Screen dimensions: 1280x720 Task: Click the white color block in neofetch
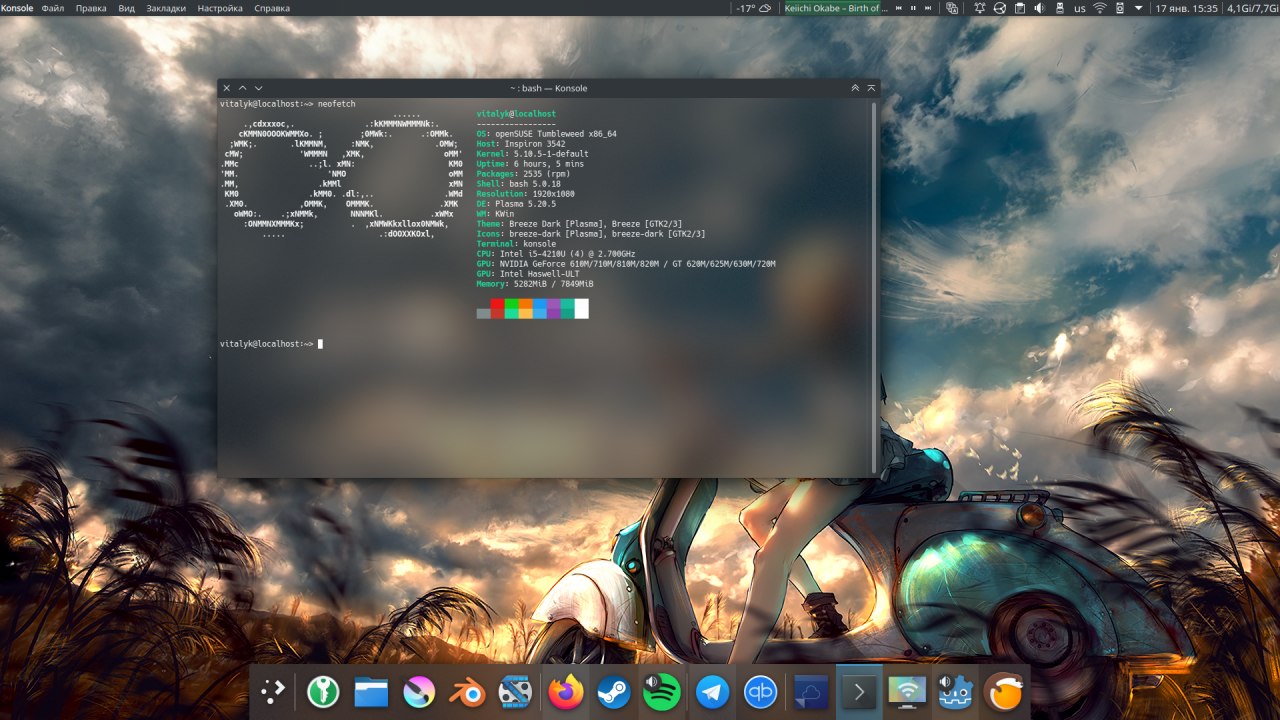pyautogui.click(x=582, y=308)
